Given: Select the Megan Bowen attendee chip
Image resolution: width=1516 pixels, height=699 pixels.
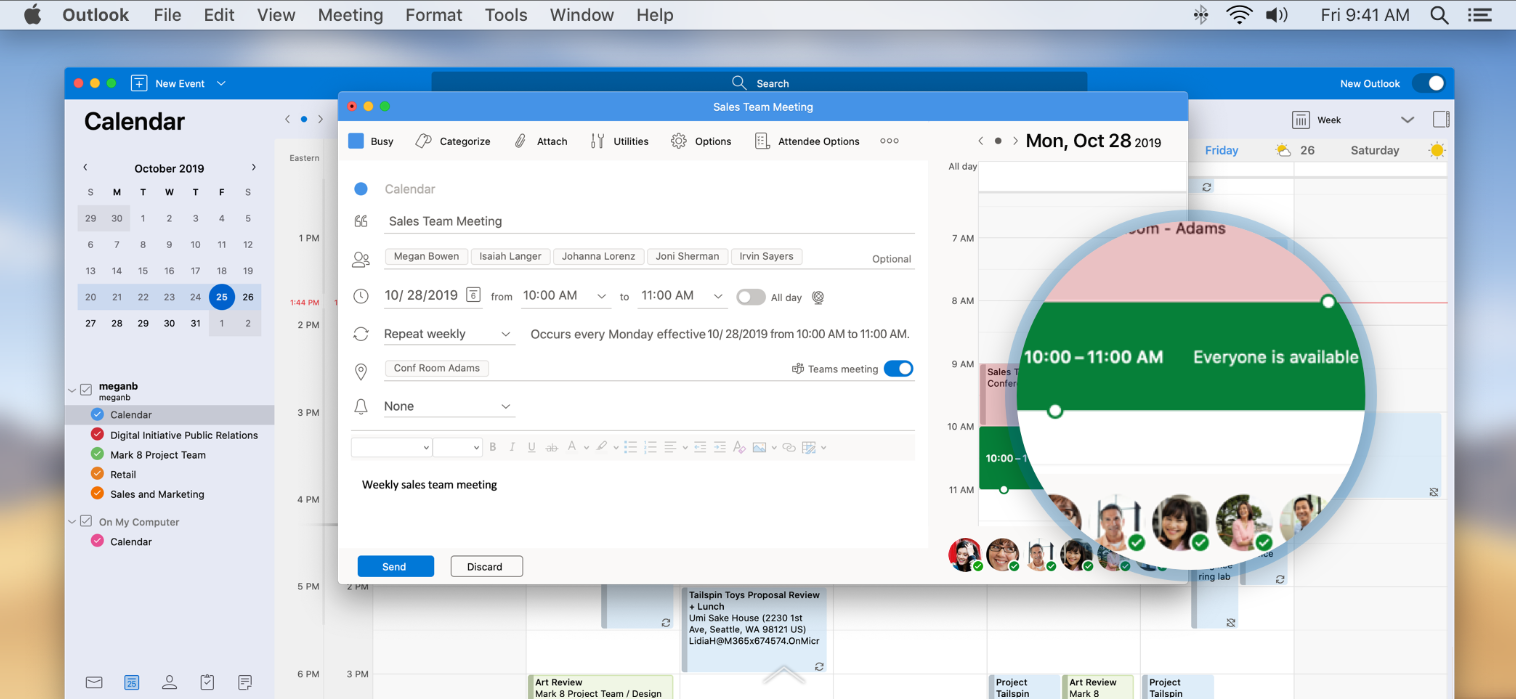Looking at the screenshot, I should pos(426,256).
